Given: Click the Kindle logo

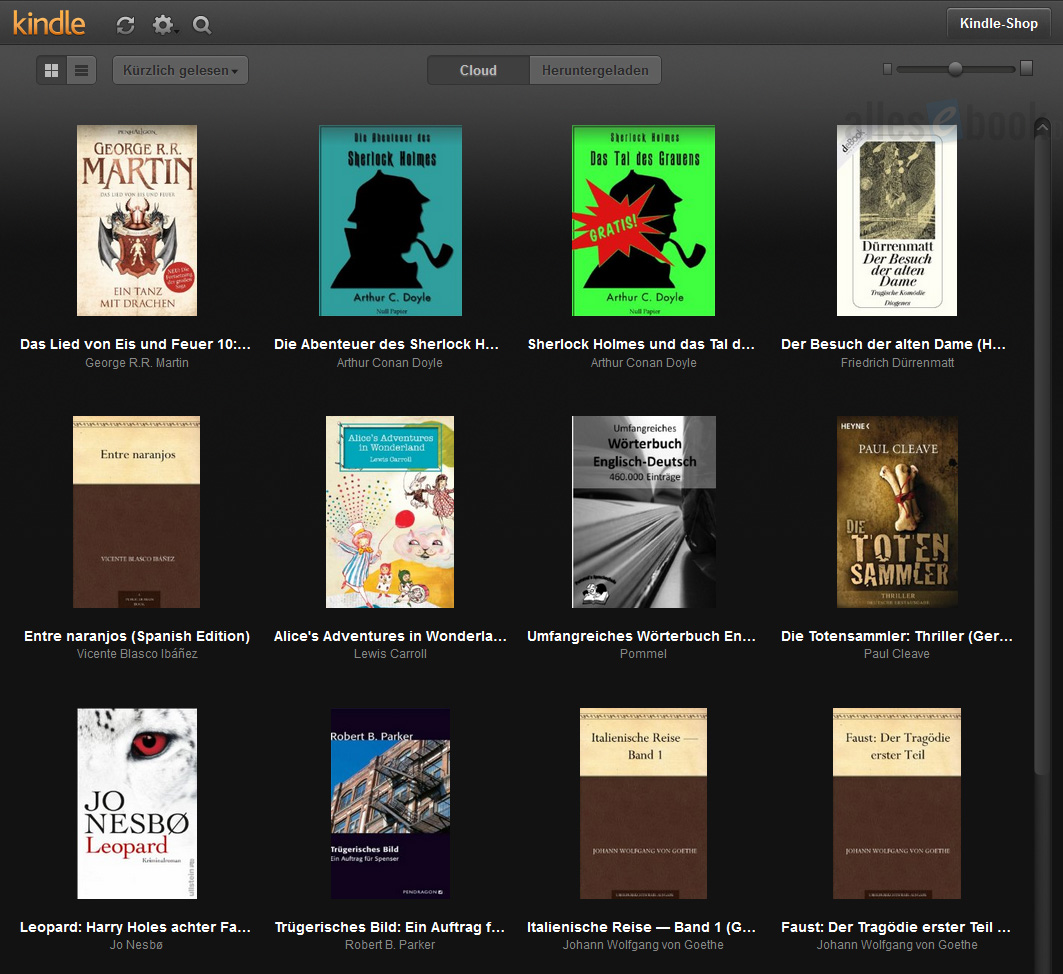Looking at the screenshot, I should click(49, 24).
